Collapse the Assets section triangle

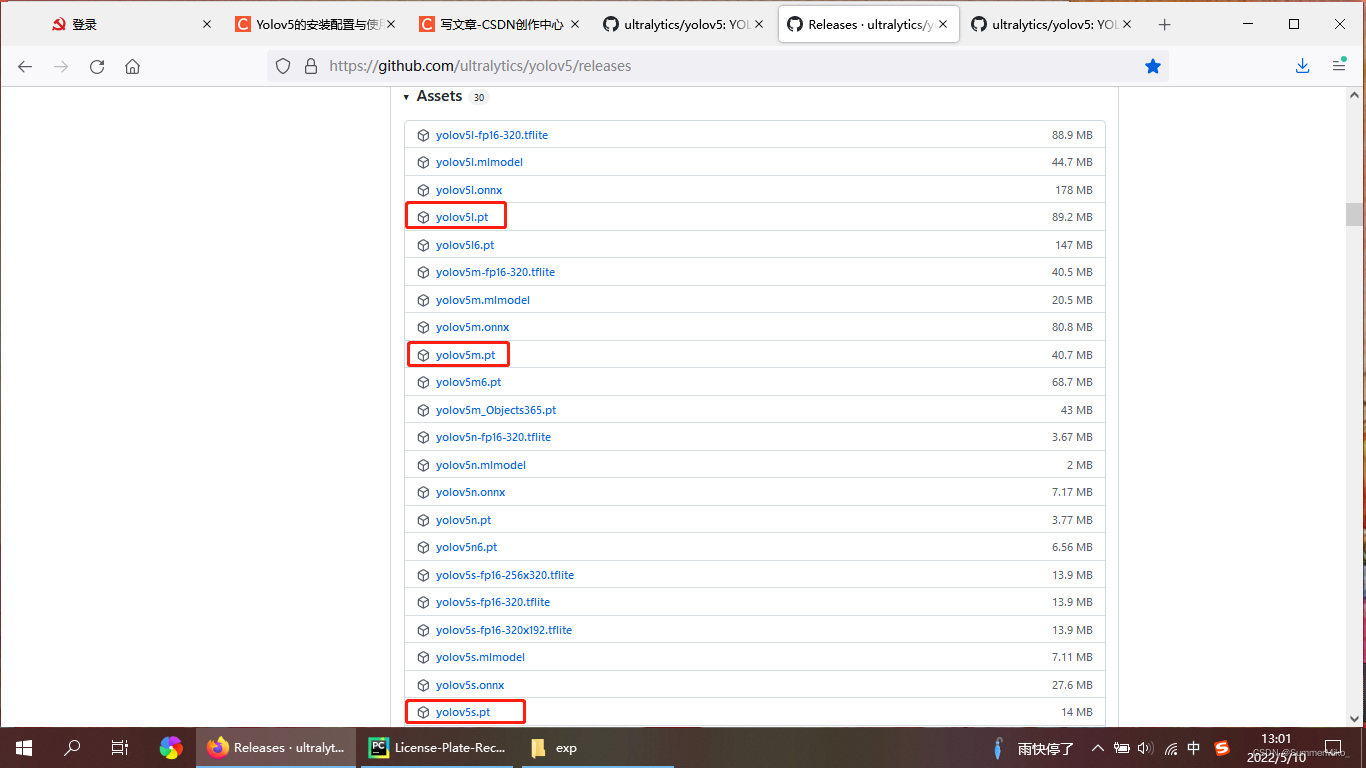tap(406, 97)
